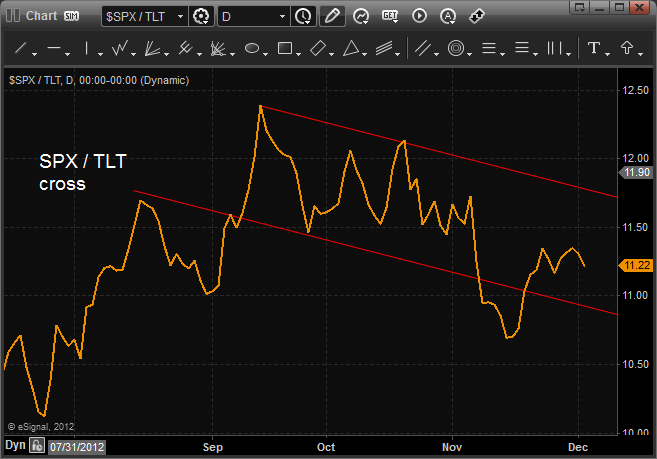Screen dimensions: 657x459
Task: Expand text tool dropdown arrow
Action: click(607, 54)
